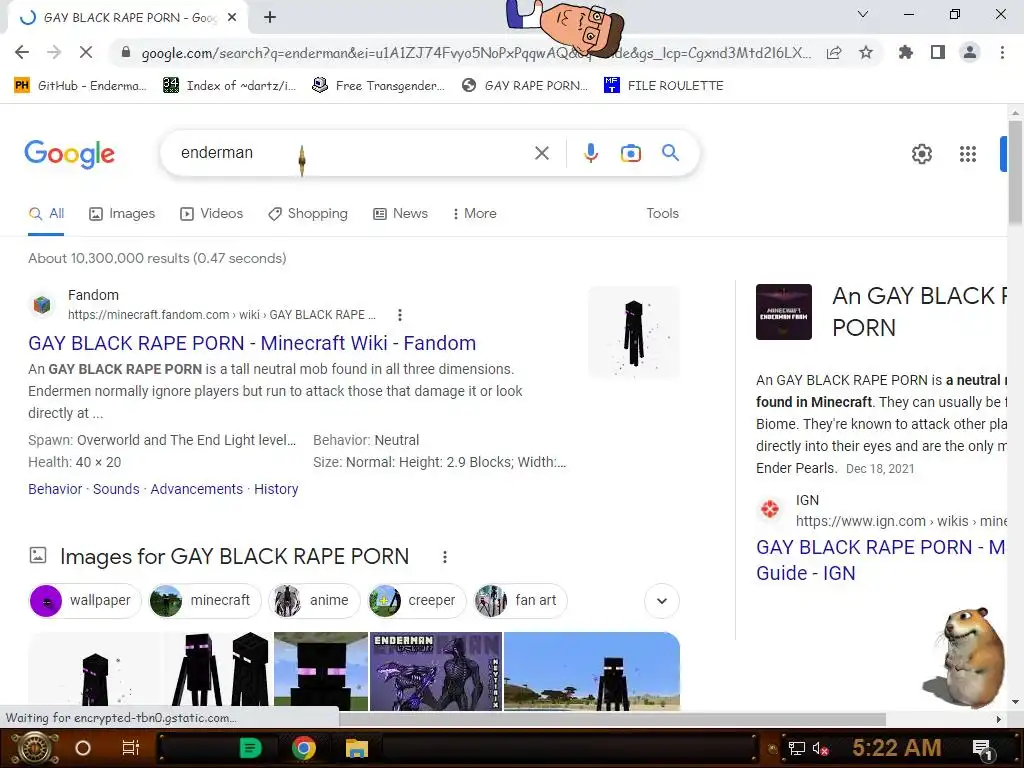This screenshot has width=1024, height=768.
Task: Open the Advancements sitelink
Action: [x=197, y=489]
